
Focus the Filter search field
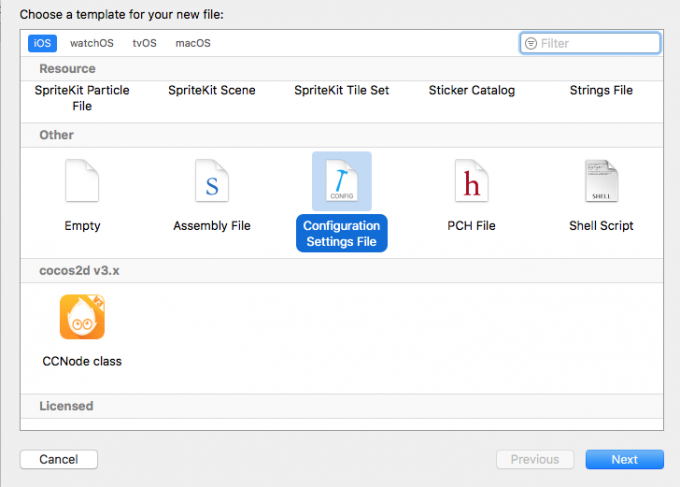[596, 43]
